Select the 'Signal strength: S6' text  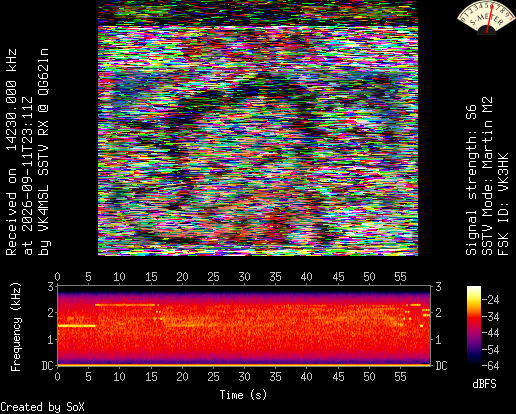(x=471, y=180)
